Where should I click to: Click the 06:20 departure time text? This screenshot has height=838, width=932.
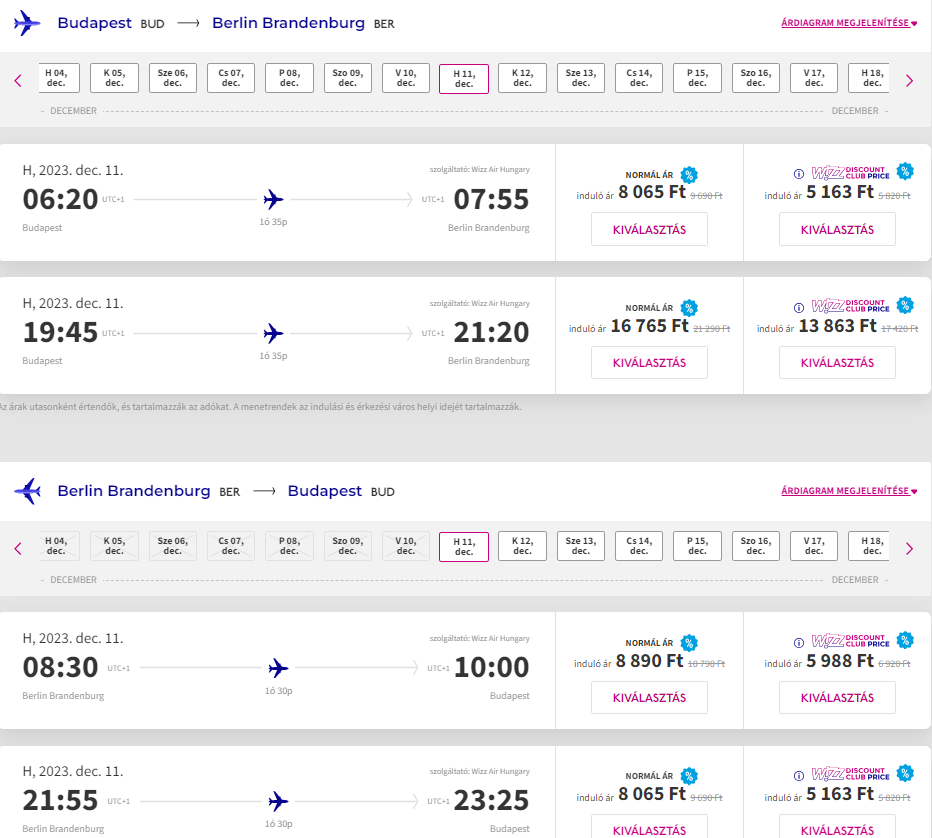pyautogui.click(x=60, y=199)
